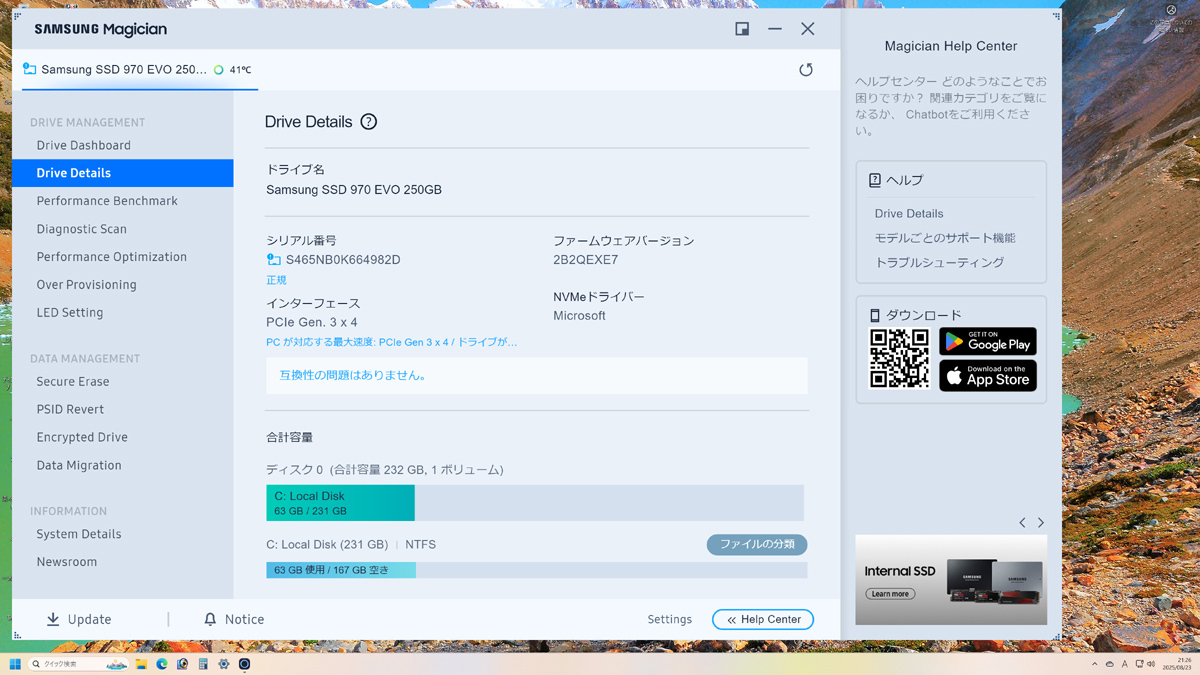Click the 正規 genuine link

point(276,280)
